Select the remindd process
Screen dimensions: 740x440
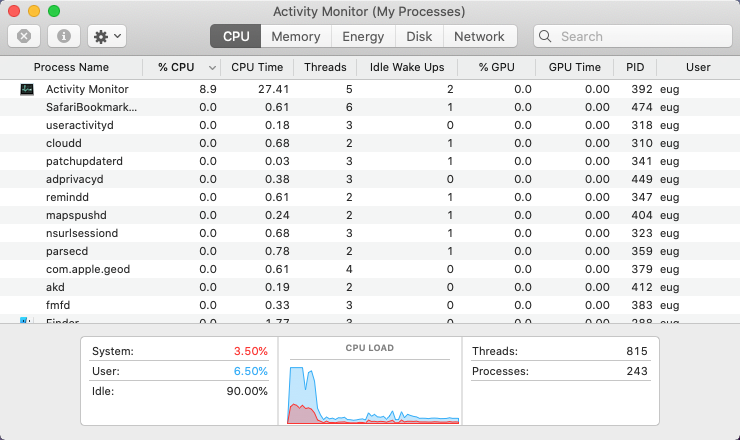coord(370,197)
